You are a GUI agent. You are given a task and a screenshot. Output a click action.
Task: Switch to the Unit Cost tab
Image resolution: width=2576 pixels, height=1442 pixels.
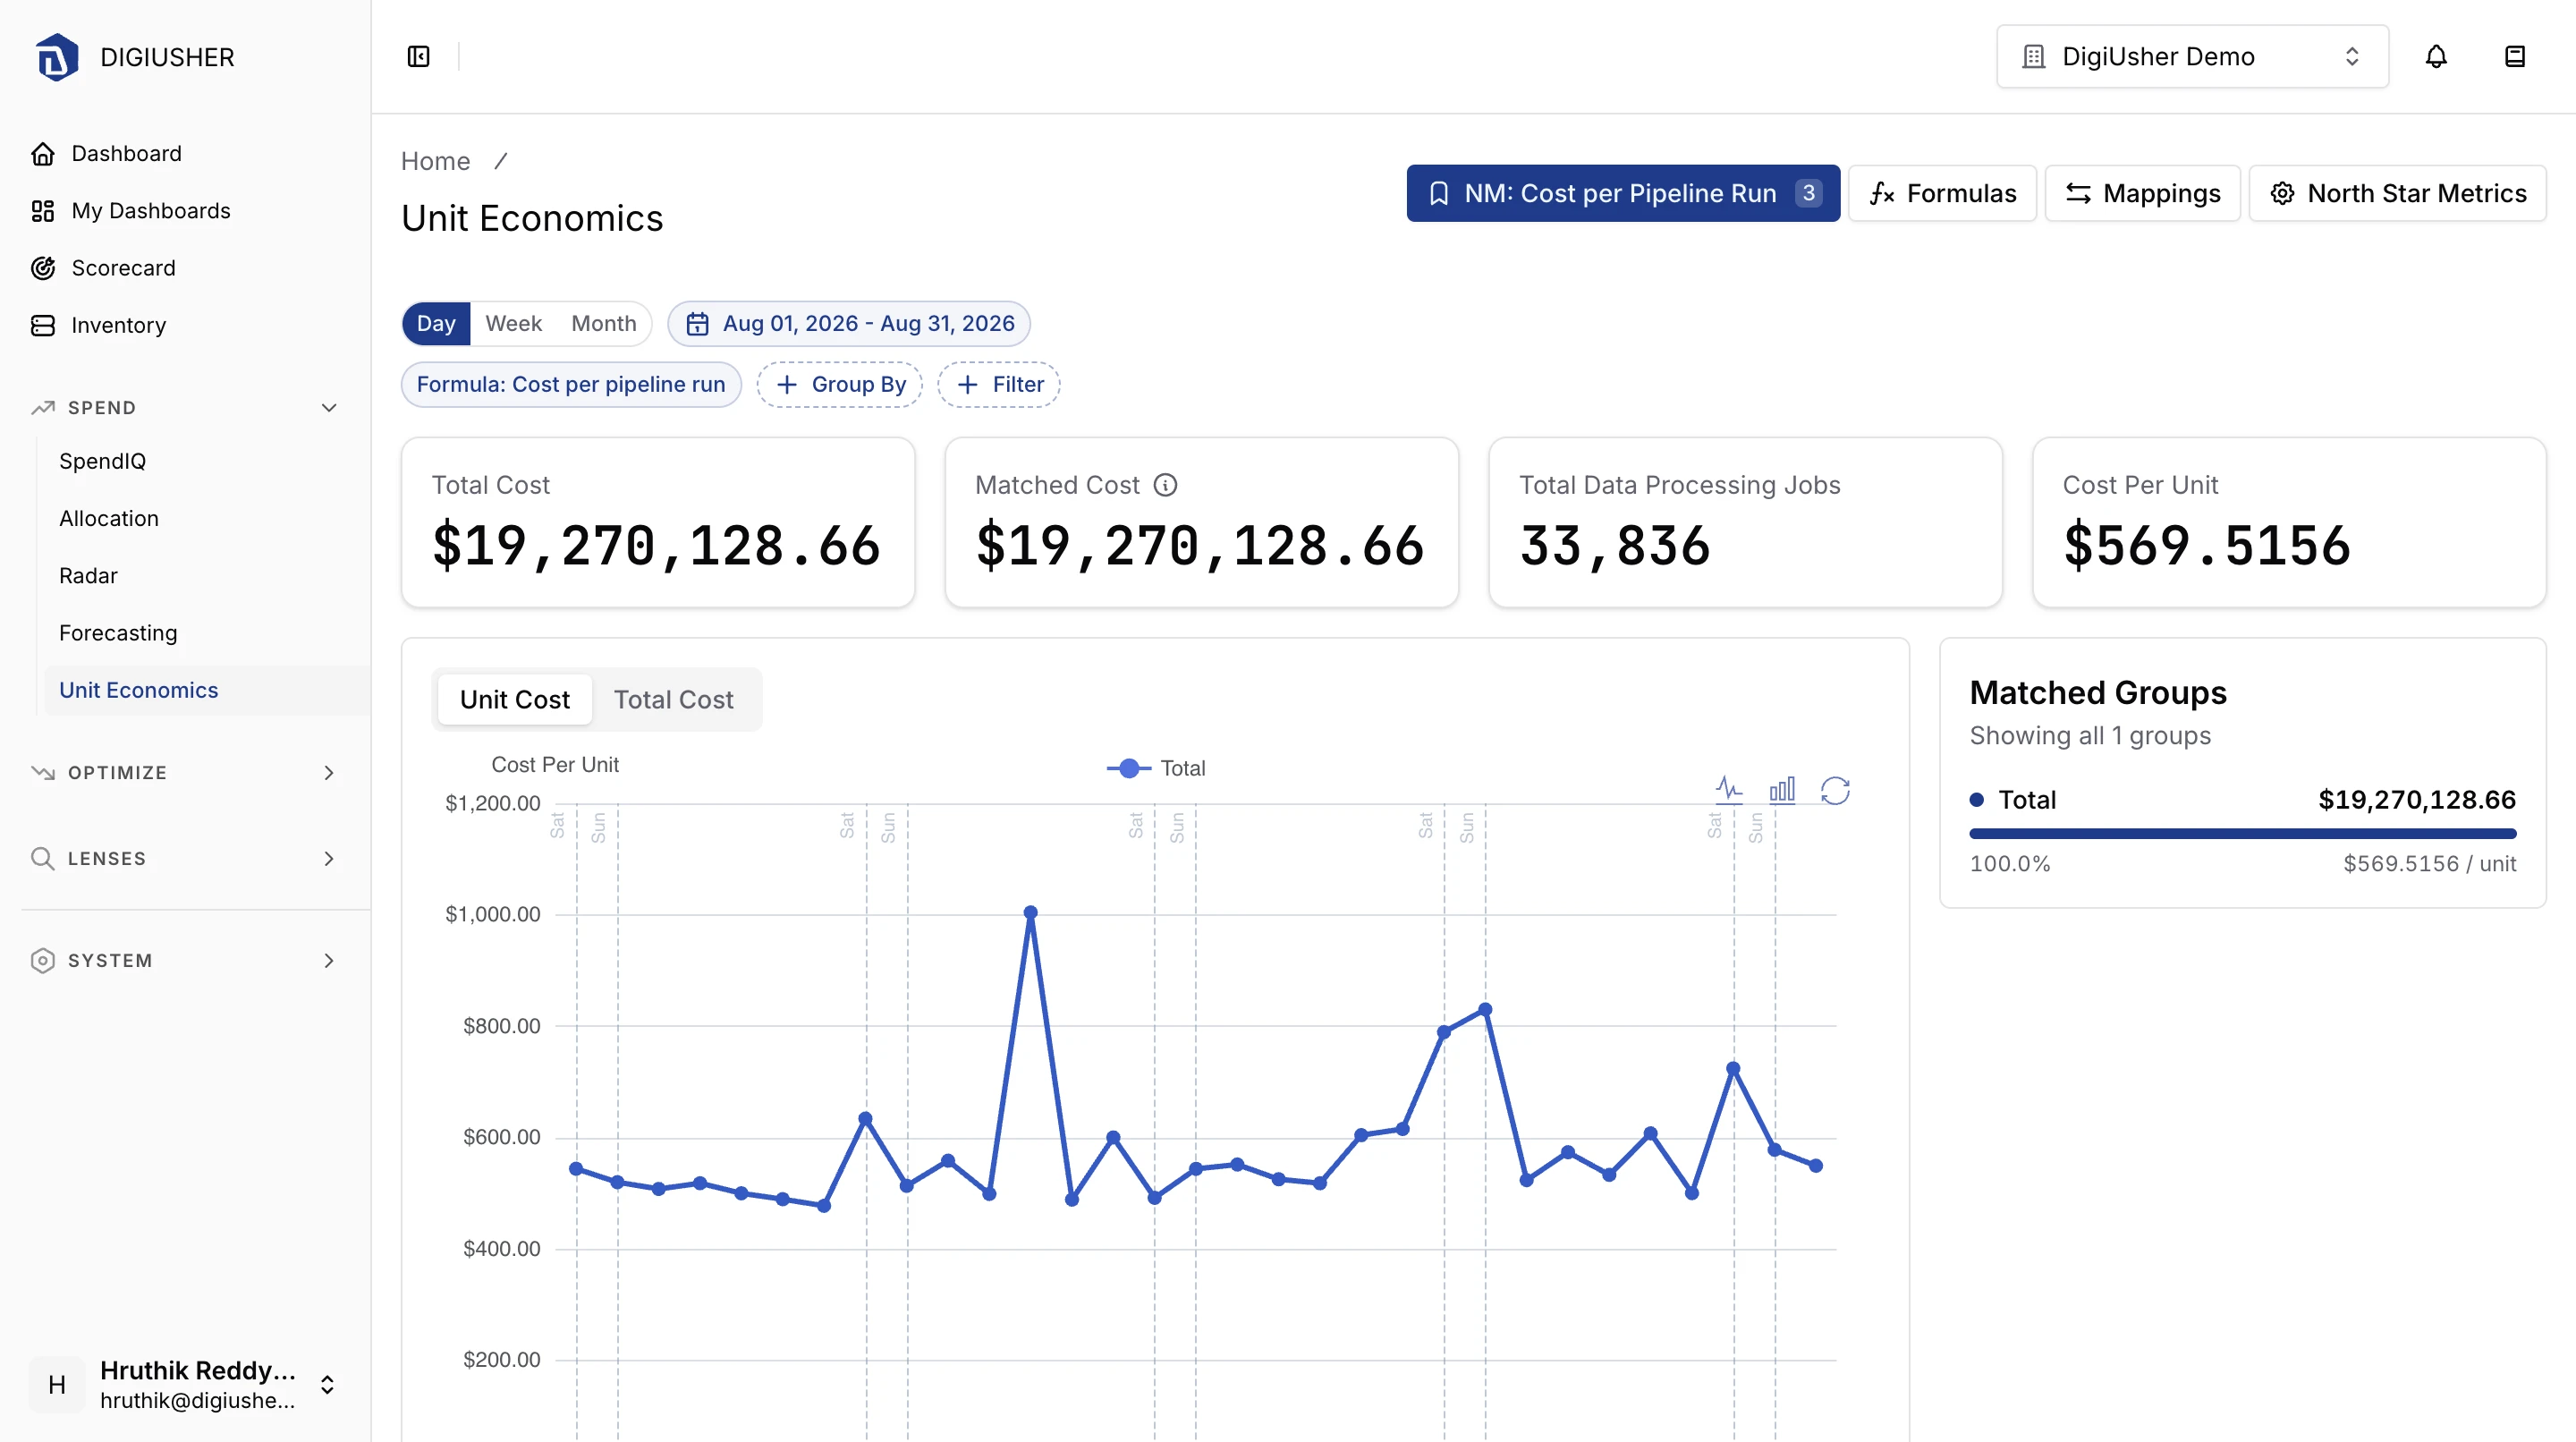[x=514, y=699]
